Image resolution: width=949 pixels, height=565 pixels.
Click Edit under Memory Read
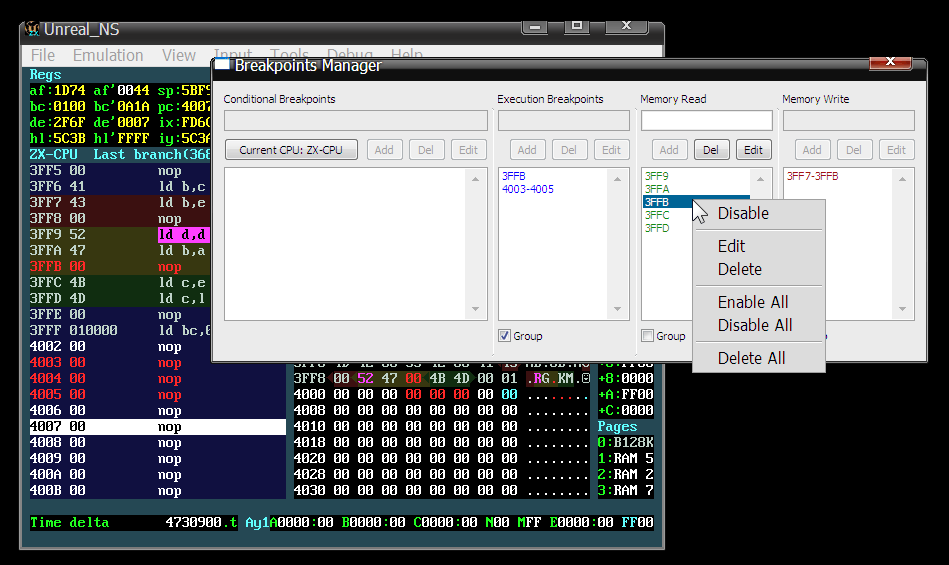754,150
